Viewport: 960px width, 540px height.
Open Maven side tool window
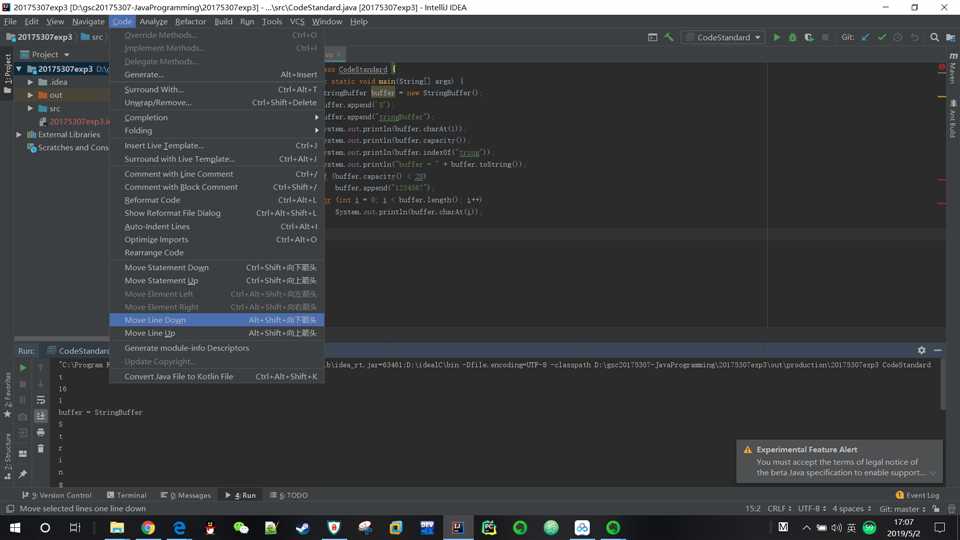(953, 69)
